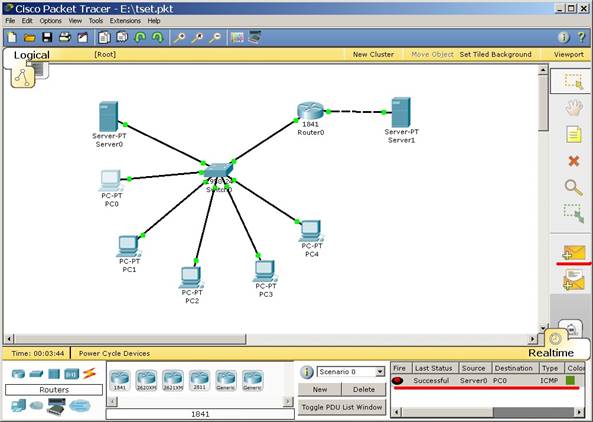
Task: Switch to the Realtime mode tab
Action: (551, 353)
